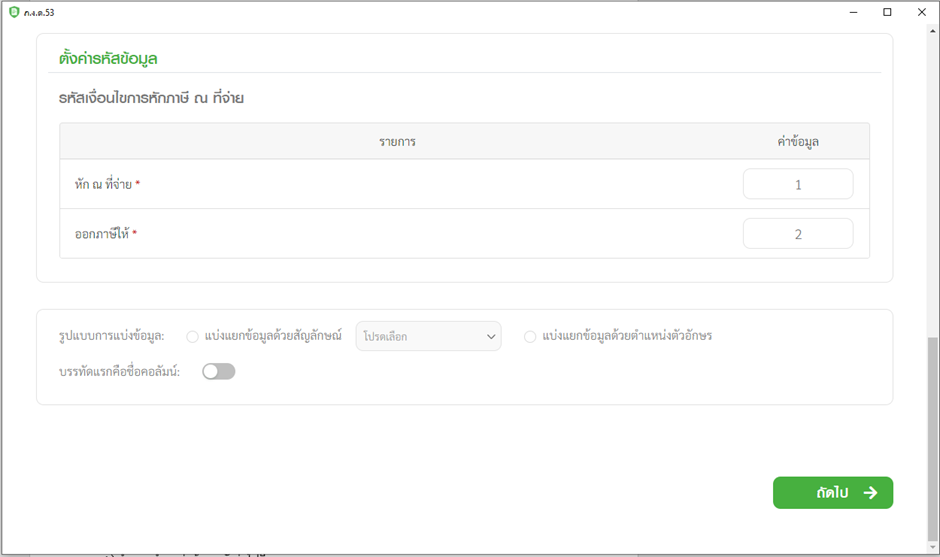Screen dimensions: 940x557
Task: Select แบ่งแยกข้อมูลด้วยตำแหน่งตัวอักษร radio button
Action: (x=530, y=337)
